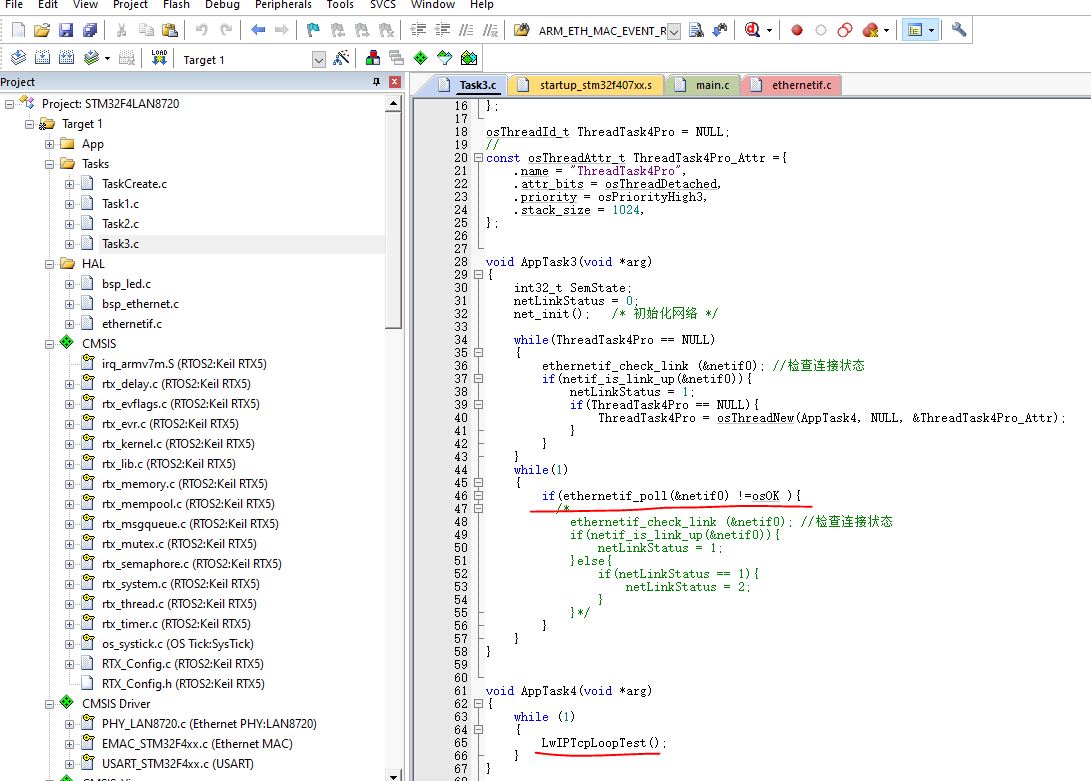Open the Target 1 dropdown in toolbar
Viewport: 1091px width, 781px height.
[x=319, y=60]
